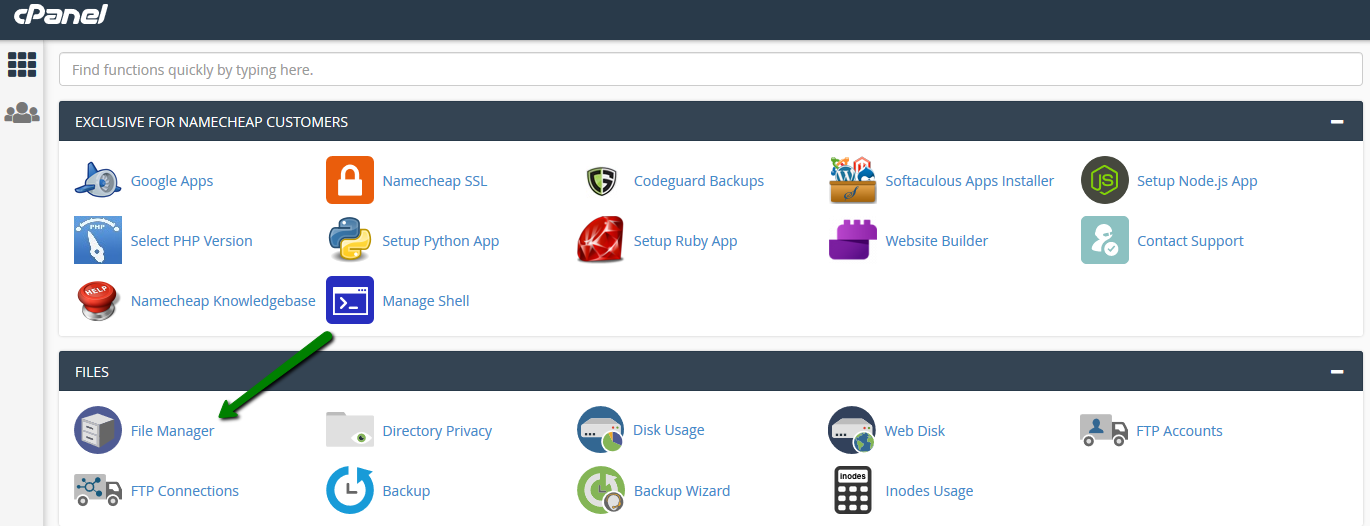The height and width of the screenshot is (526, 1370).
Task: Focus the Find functions search box
Action: point(711,70)
